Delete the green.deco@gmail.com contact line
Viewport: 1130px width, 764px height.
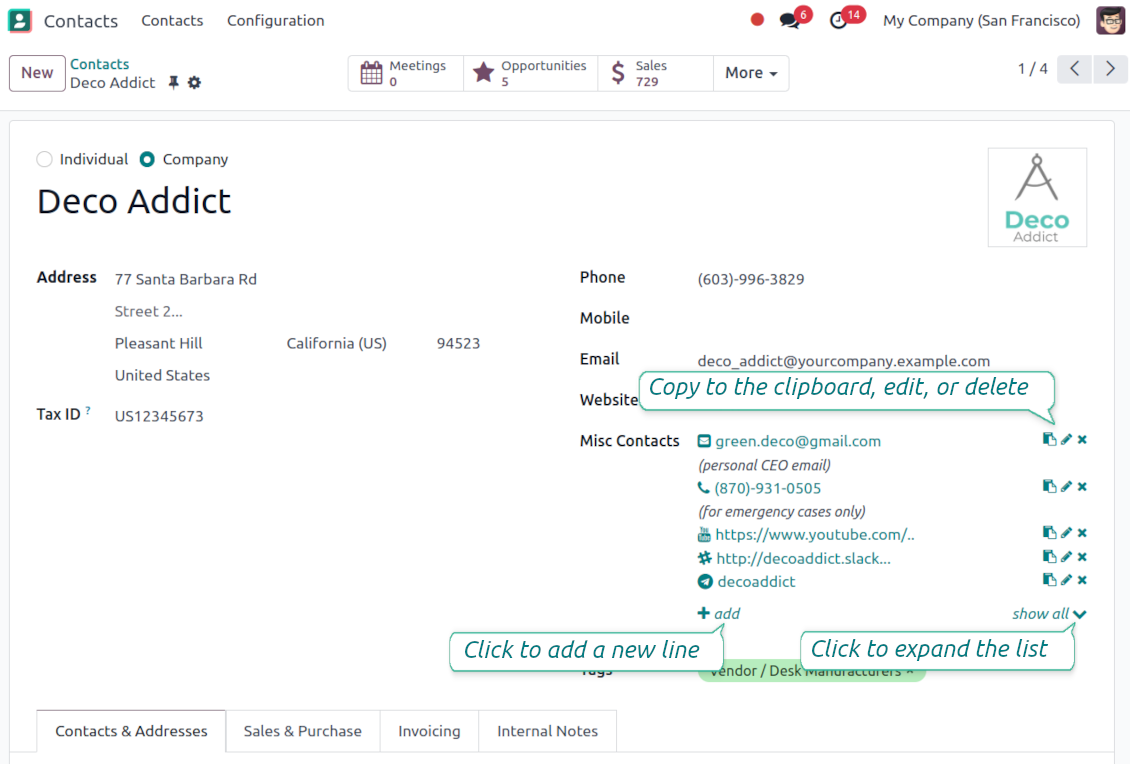click(x=1082, y=439)
